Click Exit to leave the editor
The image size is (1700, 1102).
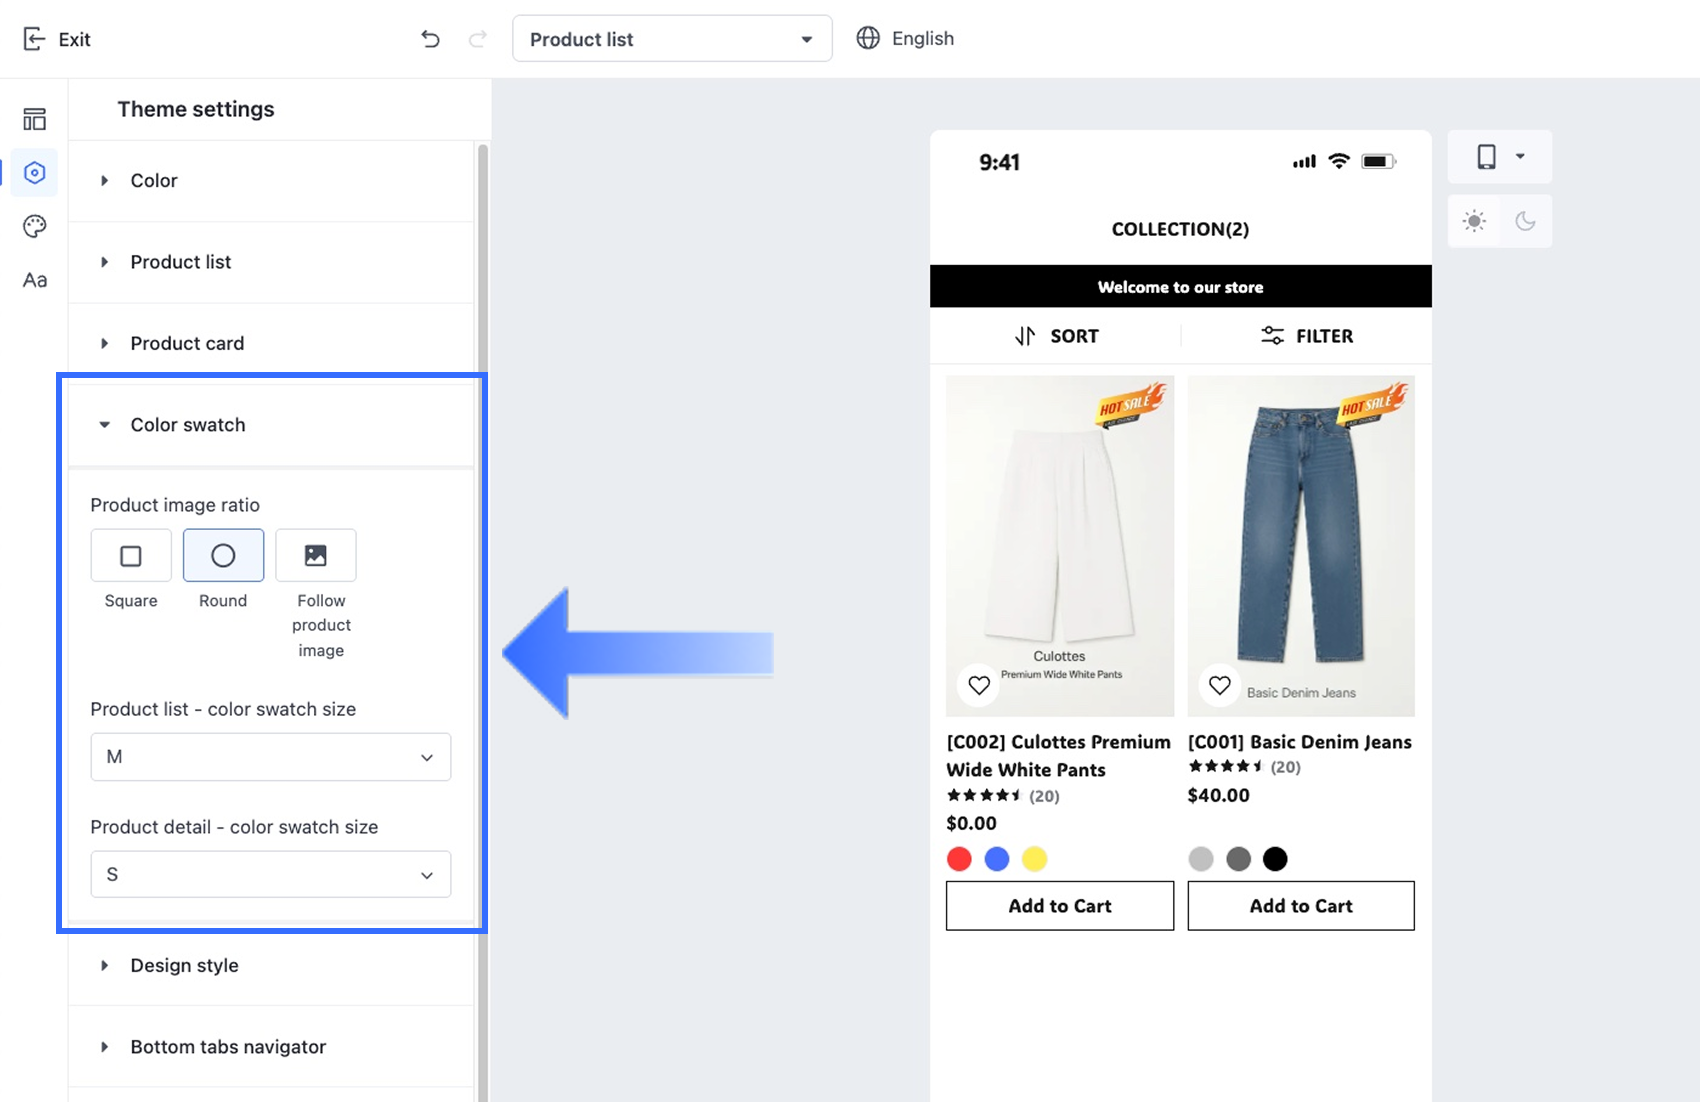[x=57, y=39]
